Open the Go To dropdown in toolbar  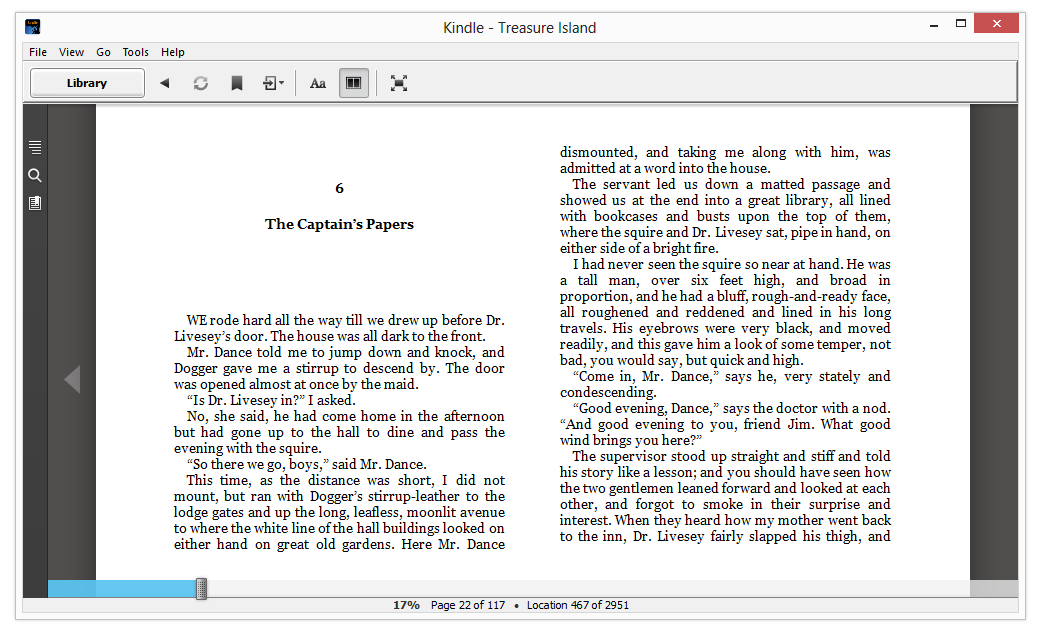pyautogui.click(x=273, y=83)
